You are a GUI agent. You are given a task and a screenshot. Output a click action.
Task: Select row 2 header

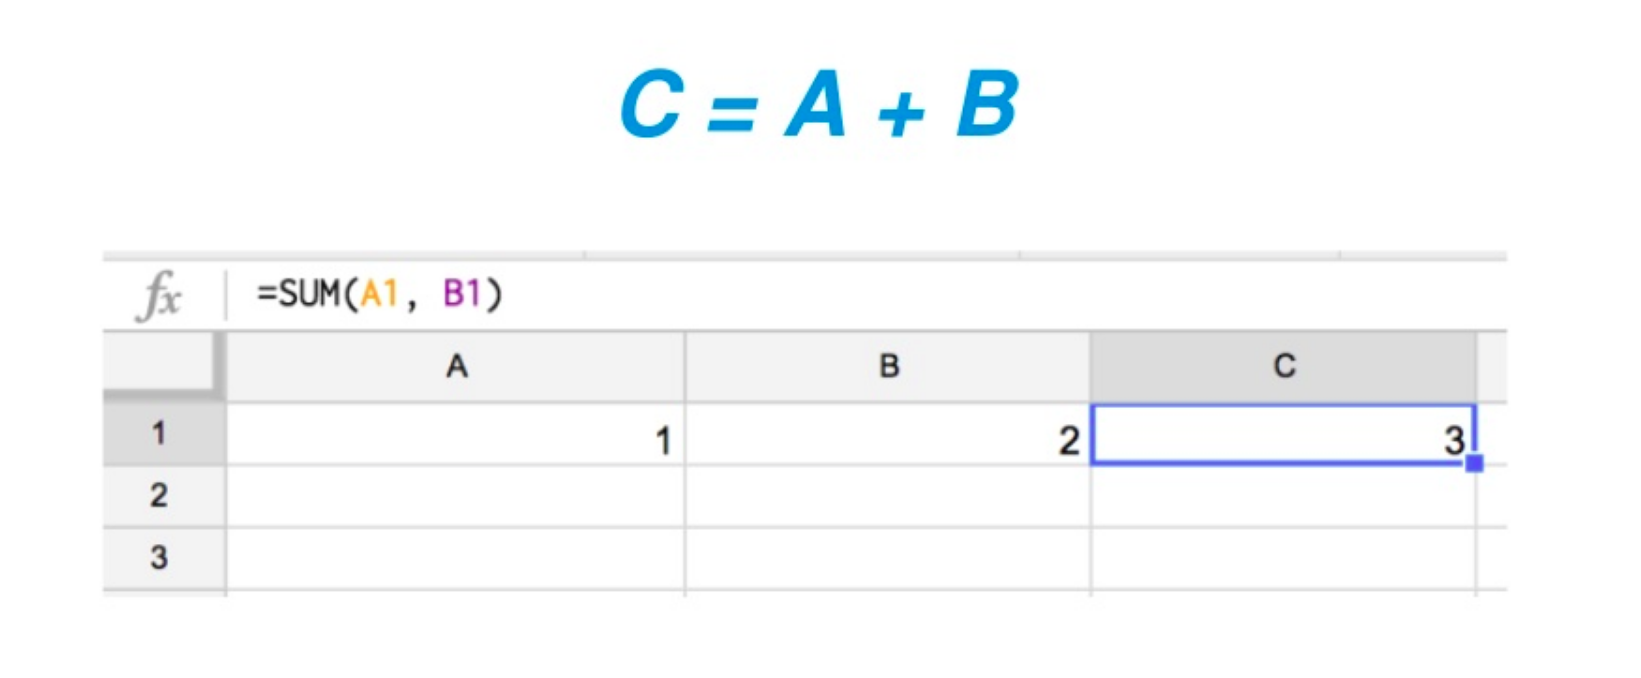coord(160,495)
